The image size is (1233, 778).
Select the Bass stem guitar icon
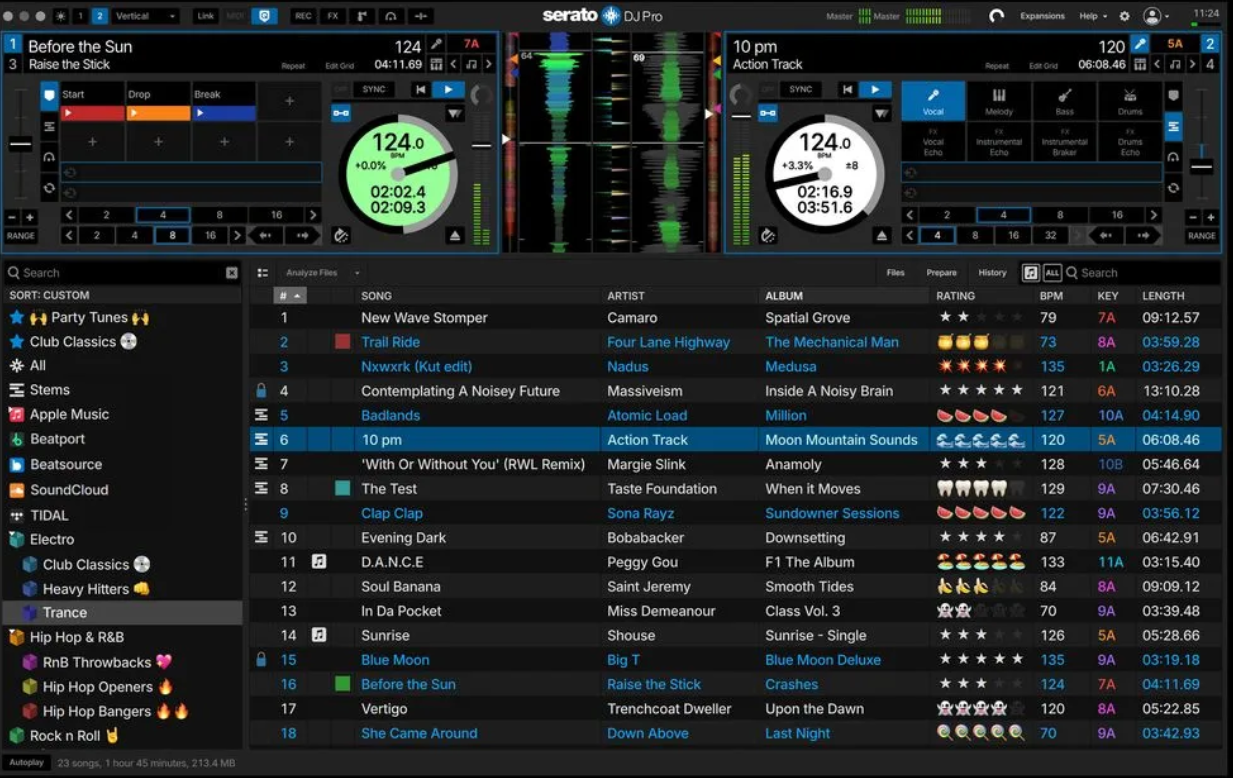1064,96
